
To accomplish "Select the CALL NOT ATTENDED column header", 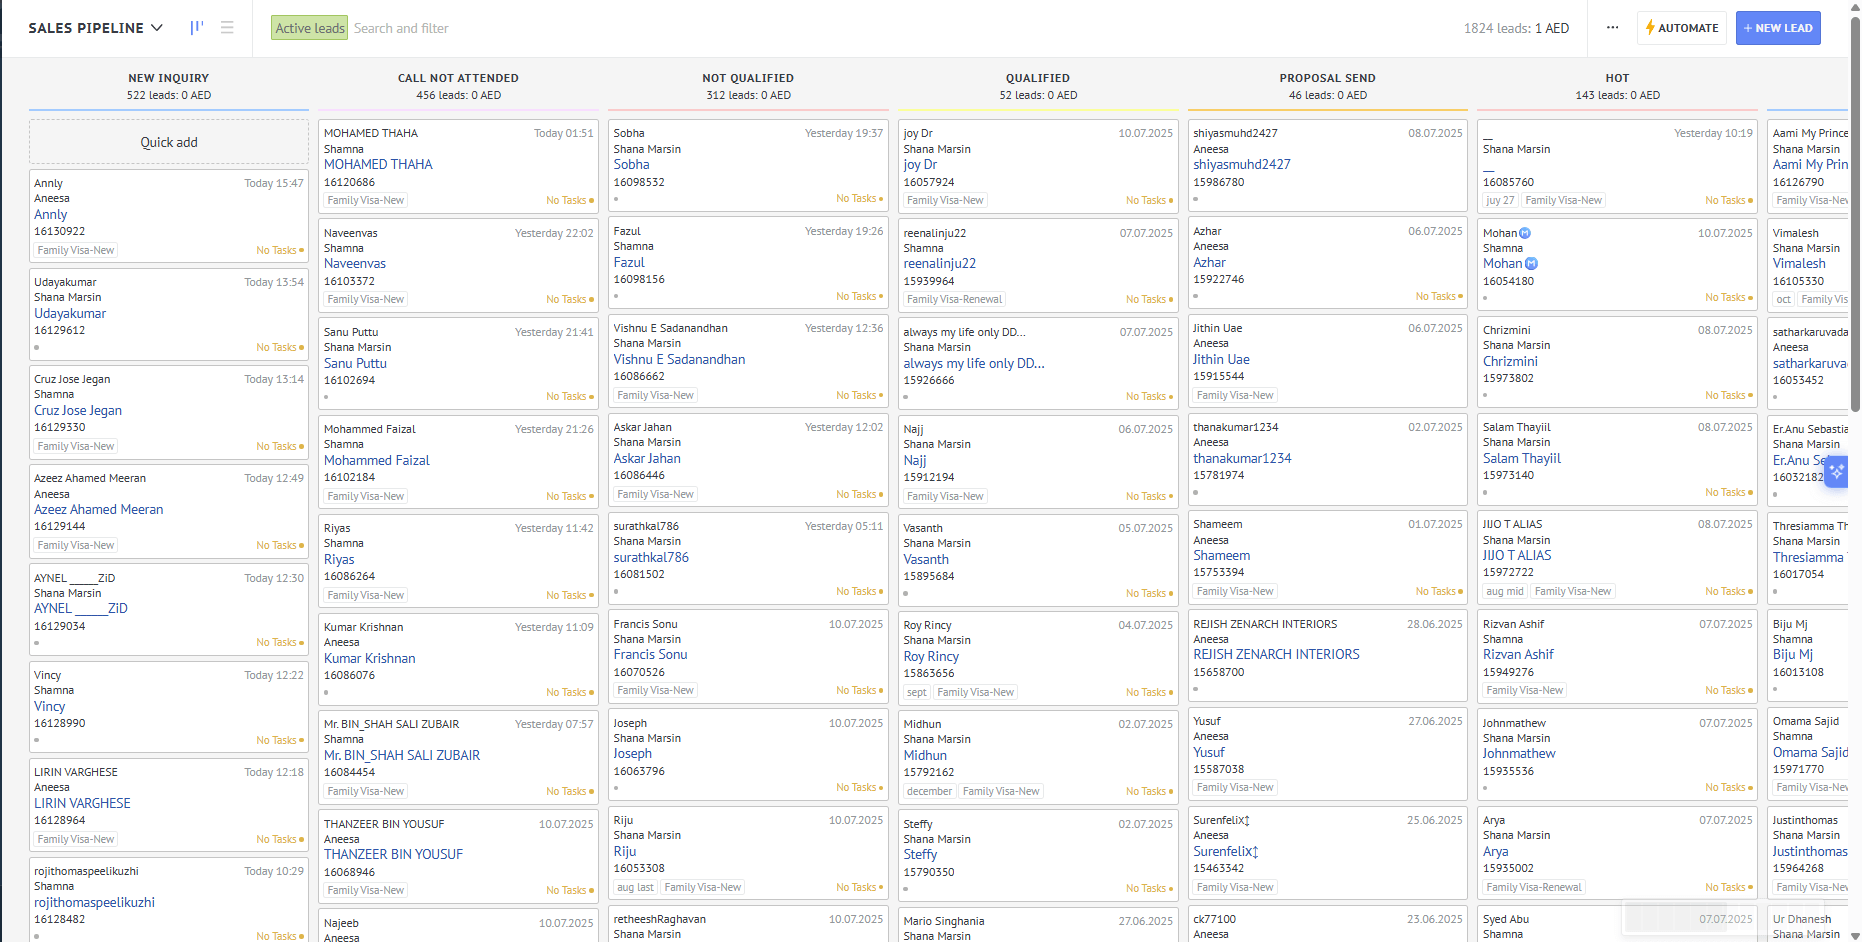I will tap(458, 78).
